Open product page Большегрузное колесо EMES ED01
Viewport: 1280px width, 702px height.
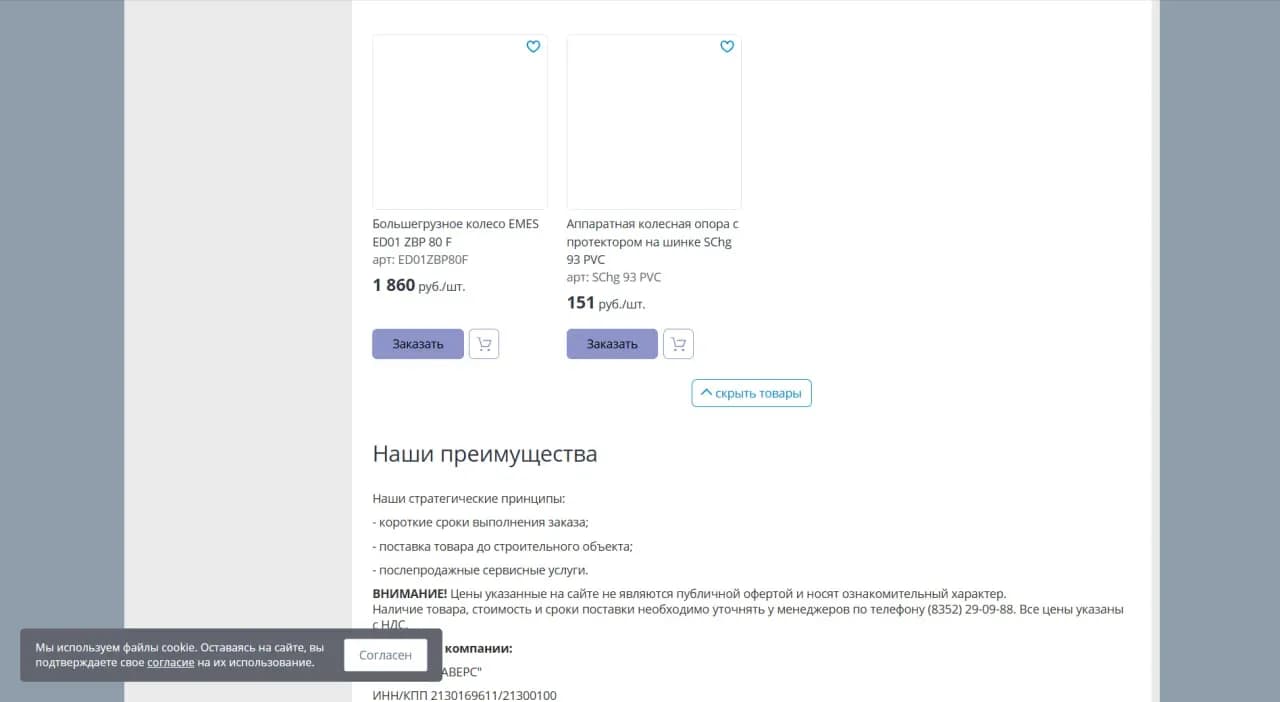coord(456,232)
